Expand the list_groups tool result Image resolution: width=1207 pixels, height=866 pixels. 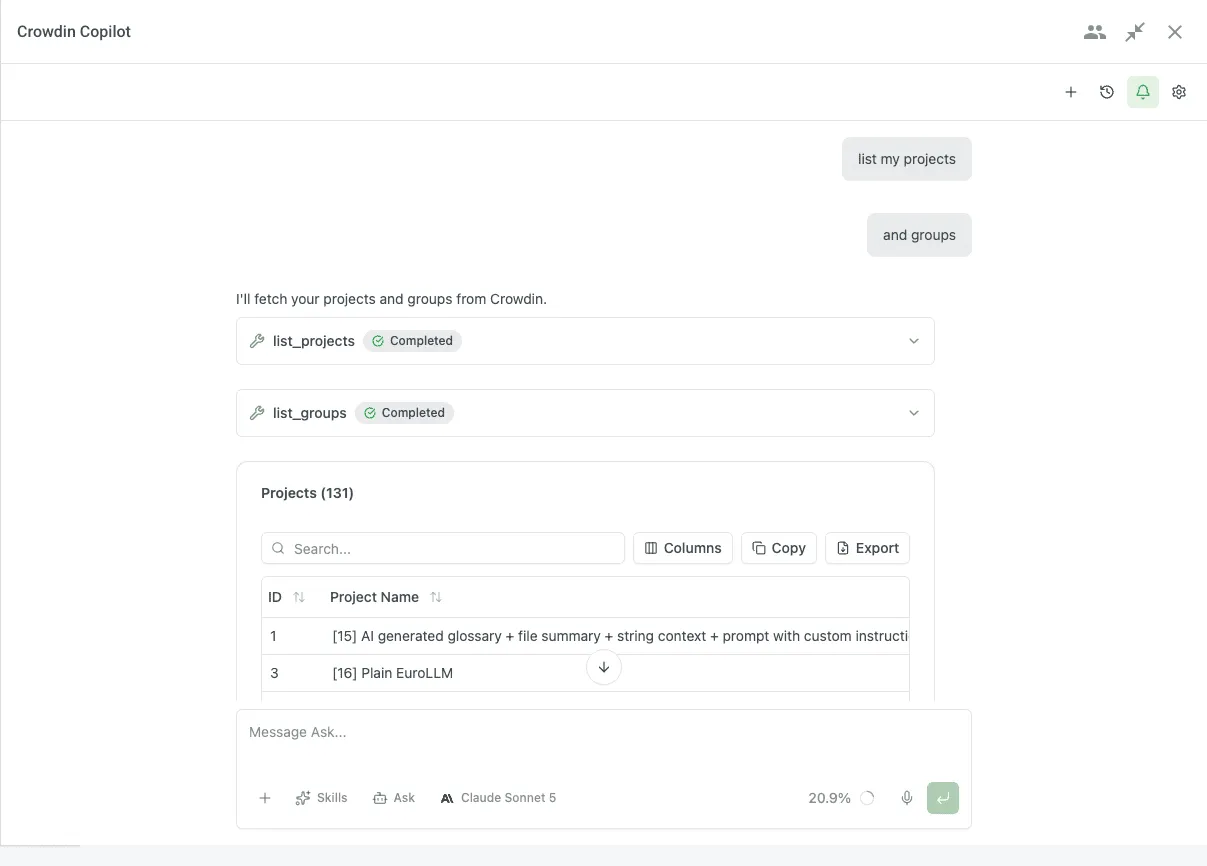click(585, 413)
